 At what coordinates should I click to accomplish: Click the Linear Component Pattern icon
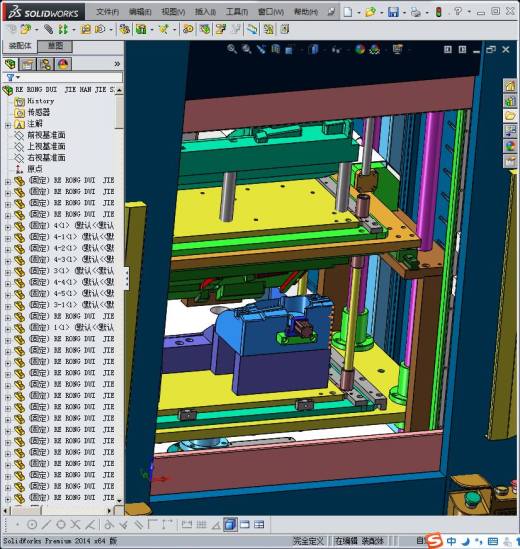click(x=63, y=29)
